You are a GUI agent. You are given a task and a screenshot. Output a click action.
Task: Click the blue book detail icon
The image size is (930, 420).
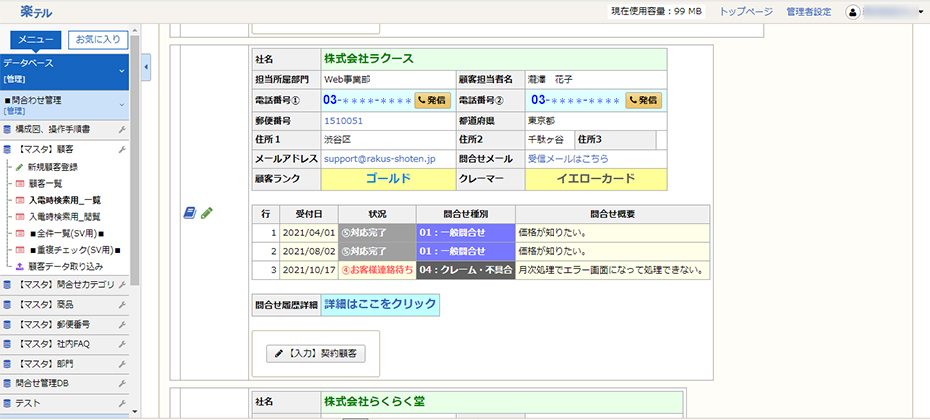click(190, 212)
